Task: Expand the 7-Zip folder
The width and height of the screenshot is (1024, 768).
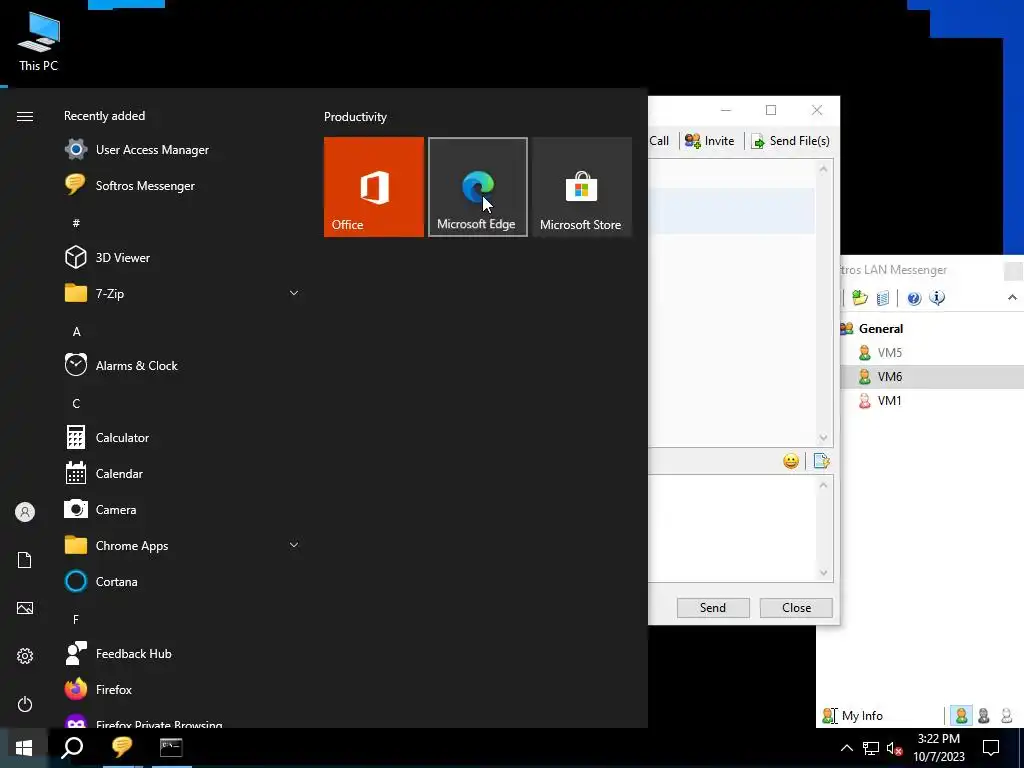Action: pos(294,293)
